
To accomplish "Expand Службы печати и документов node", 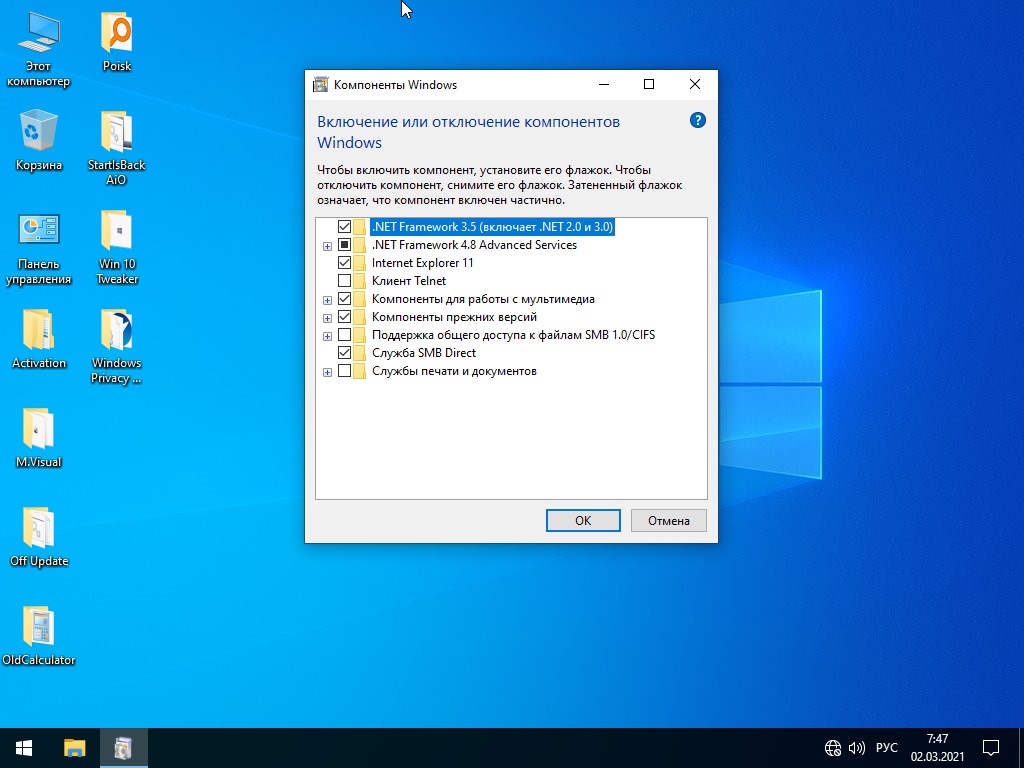I will pyautogui.click(x=327, y=372).
